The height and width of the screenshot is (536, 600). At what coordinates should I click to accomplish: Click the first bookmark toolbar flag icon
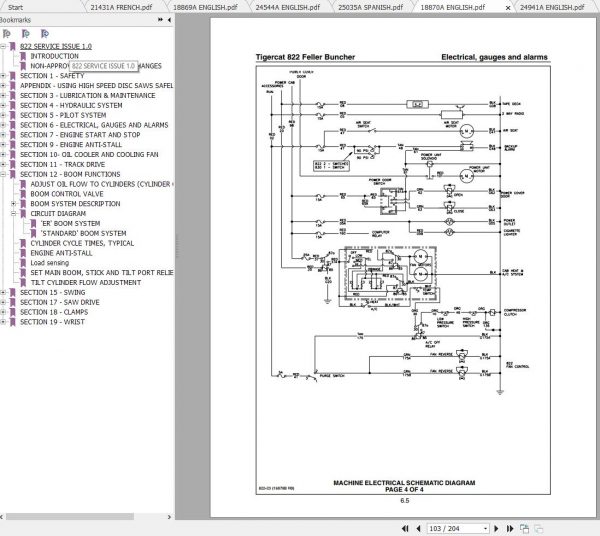pos(7,34)
